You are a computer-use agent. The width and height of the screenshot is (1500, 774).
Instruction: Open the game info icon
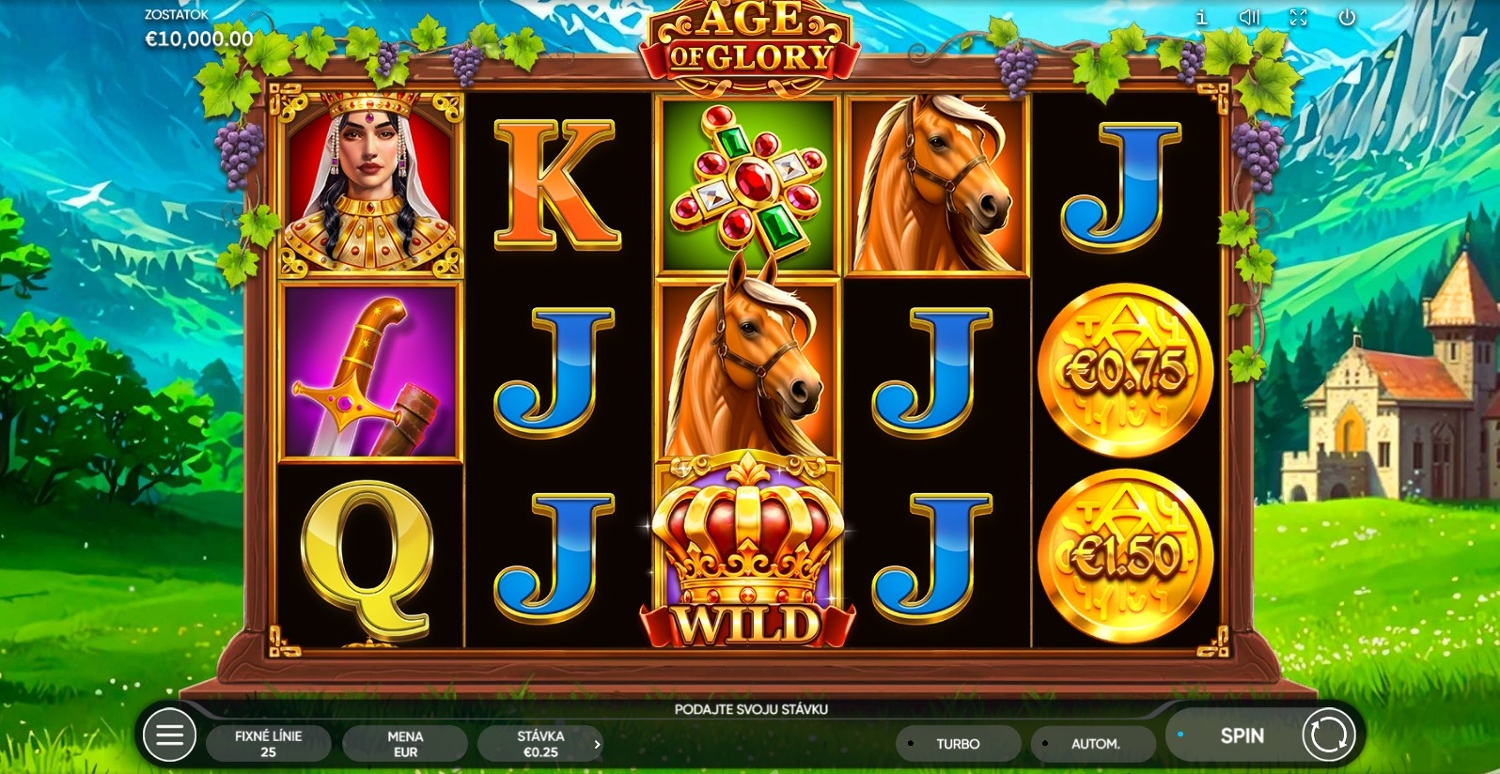(1202, 17)
